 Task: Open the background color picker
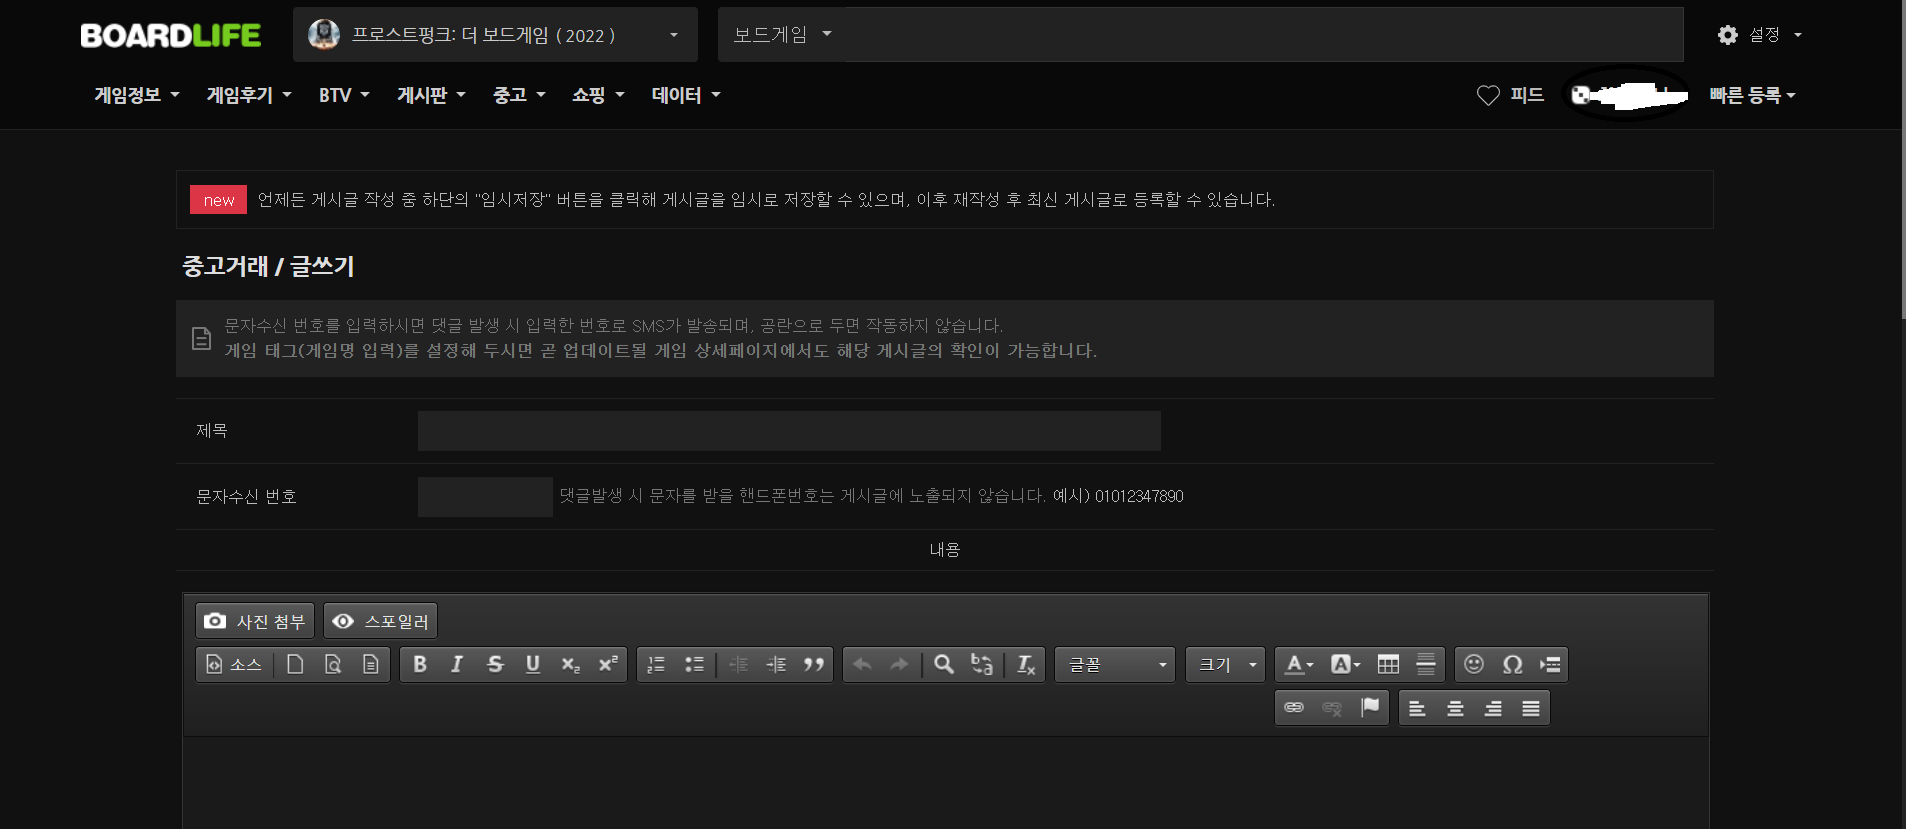(1345, 664)
